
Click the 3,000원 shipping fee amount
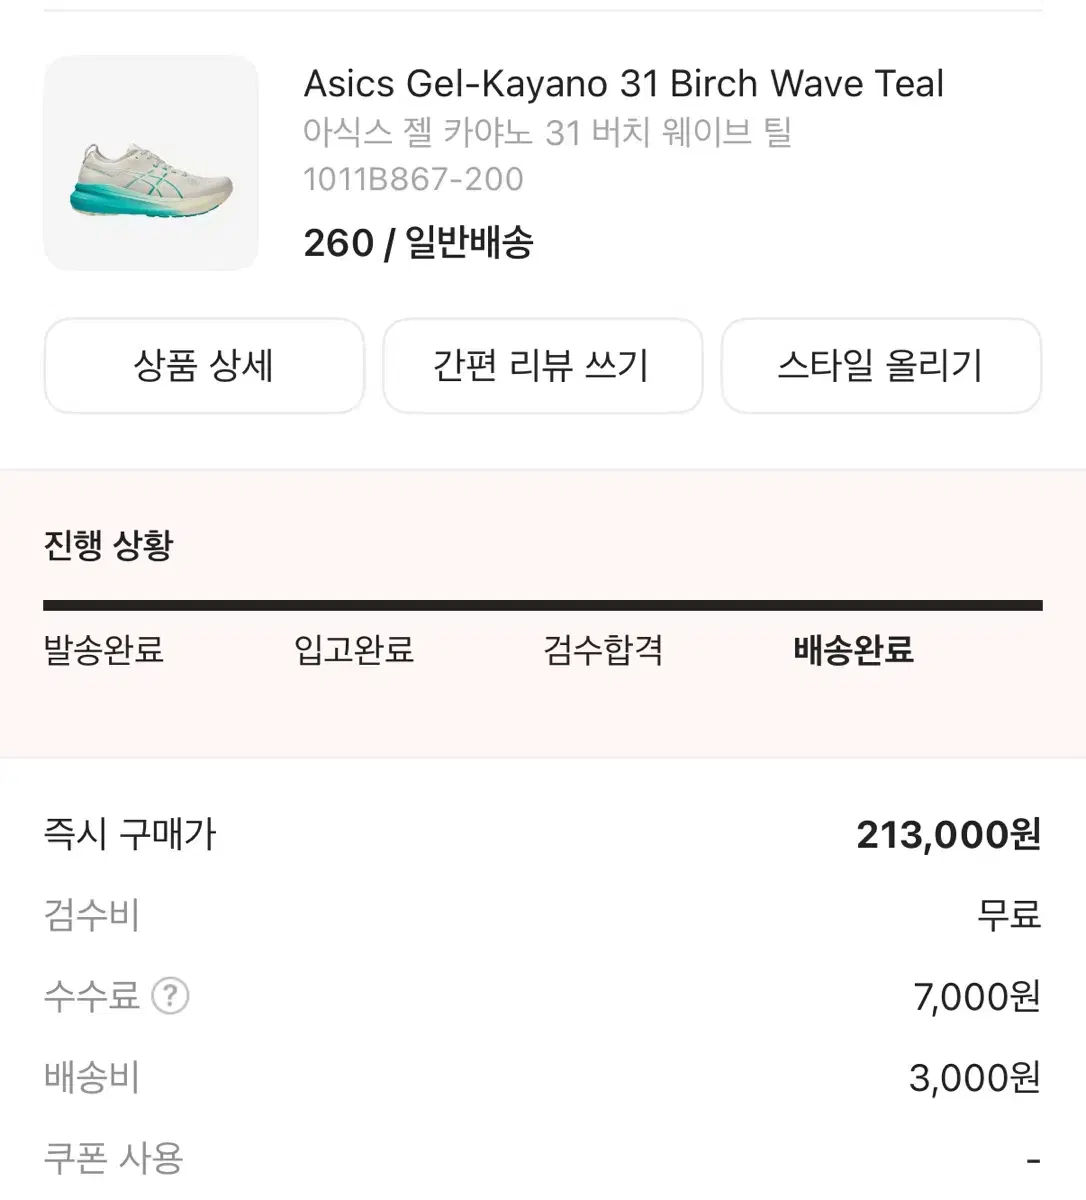pos(974,1078)
